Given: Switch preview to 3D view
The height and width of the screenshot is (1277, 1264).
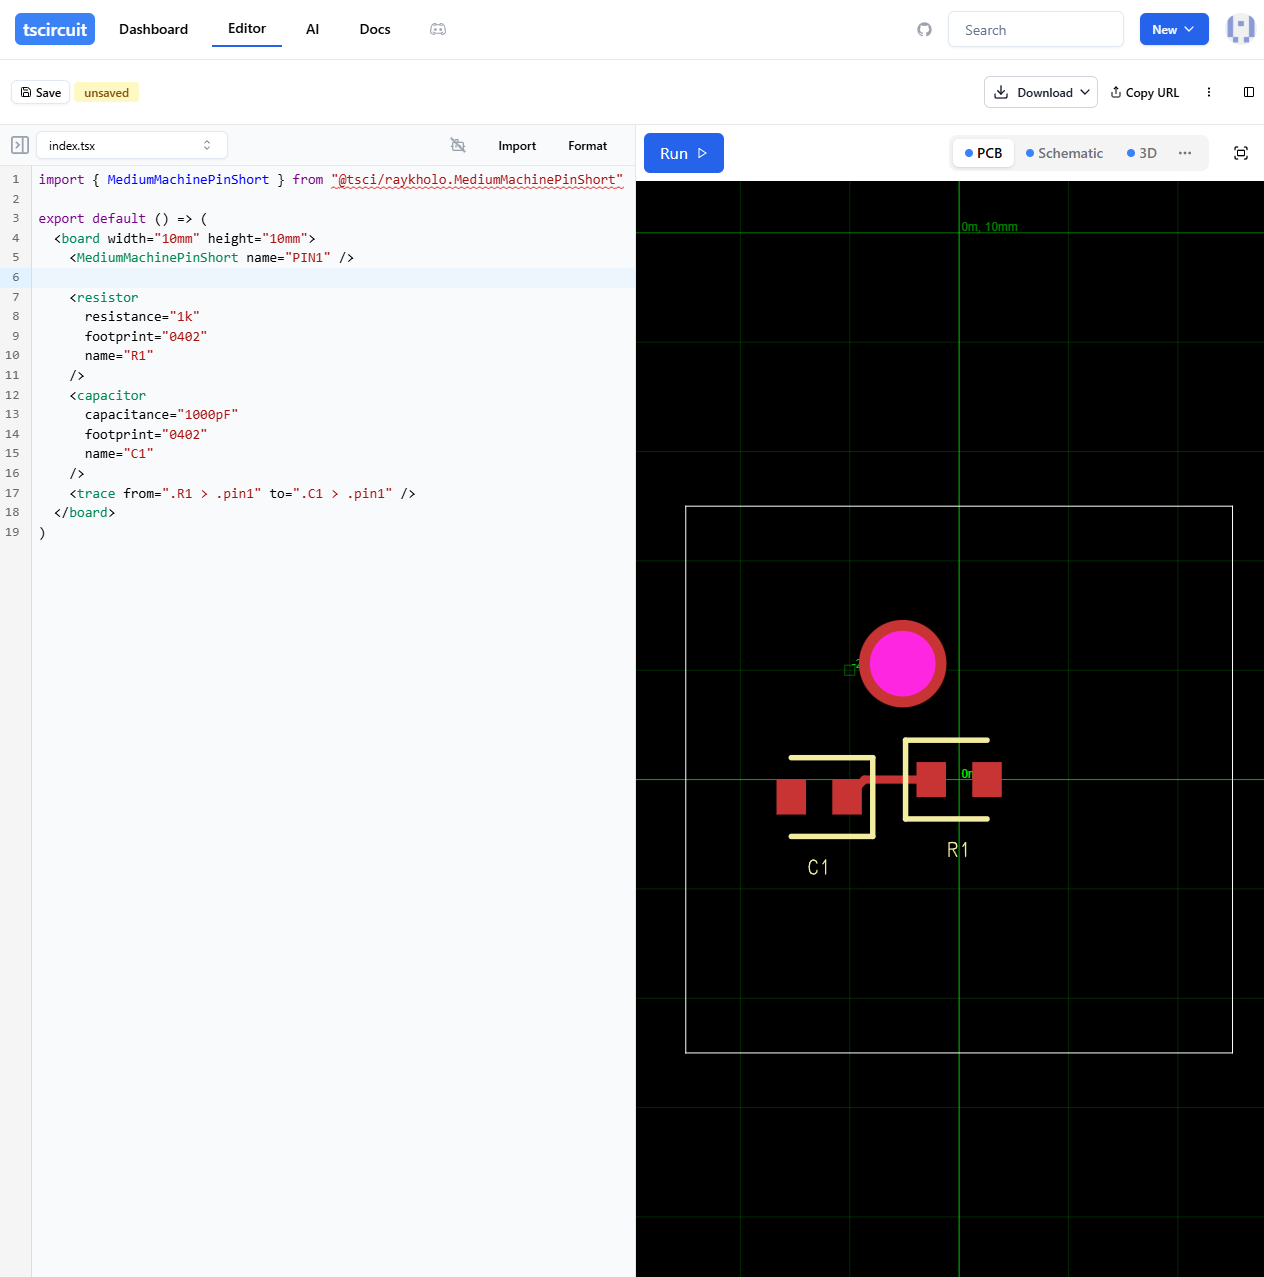Looking at the screenshot, I should pos(1142,153).
